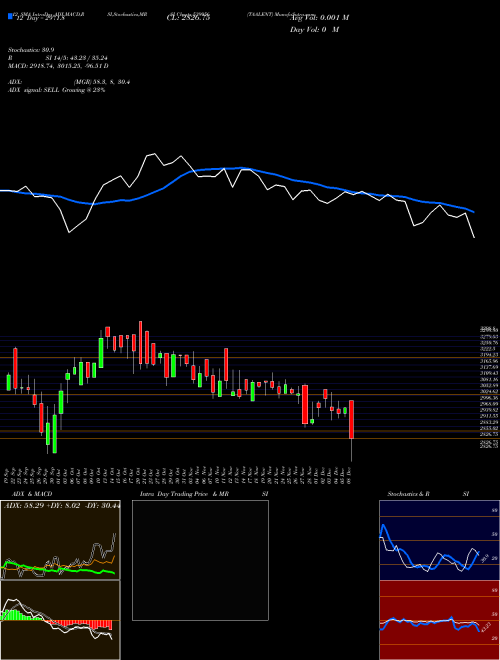Open the MACD histogram chart panel
This screenshot has height=660, width=500.
point(60,620)
